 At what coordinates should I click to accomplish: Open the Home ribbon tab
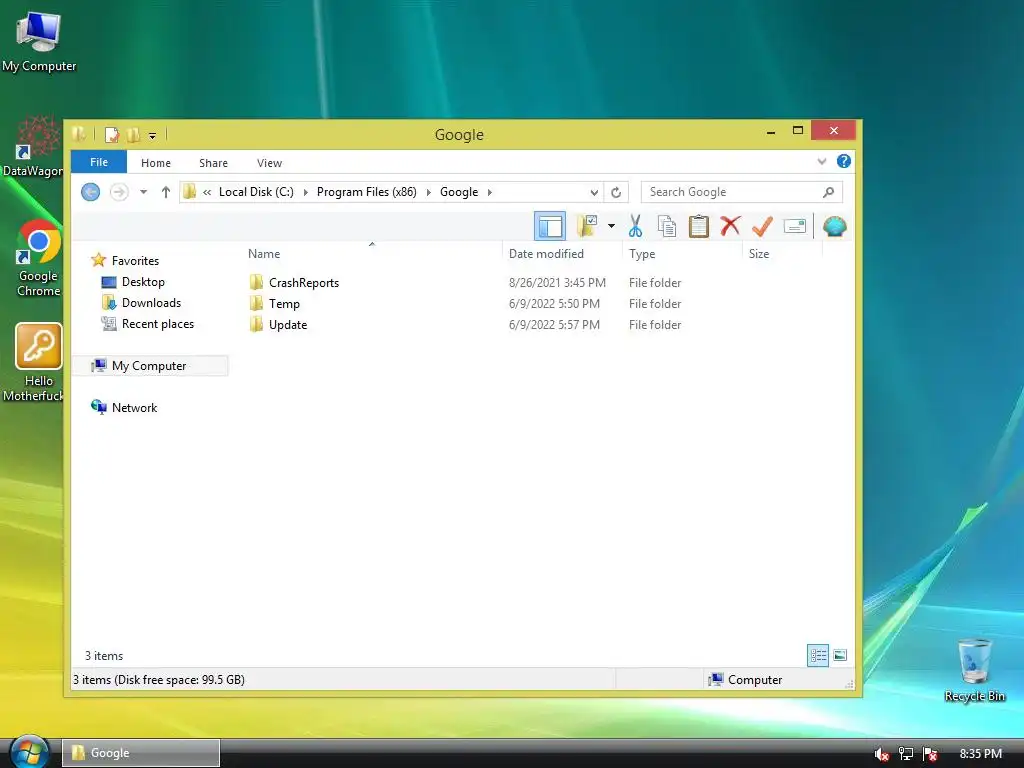tap(155, 163)
